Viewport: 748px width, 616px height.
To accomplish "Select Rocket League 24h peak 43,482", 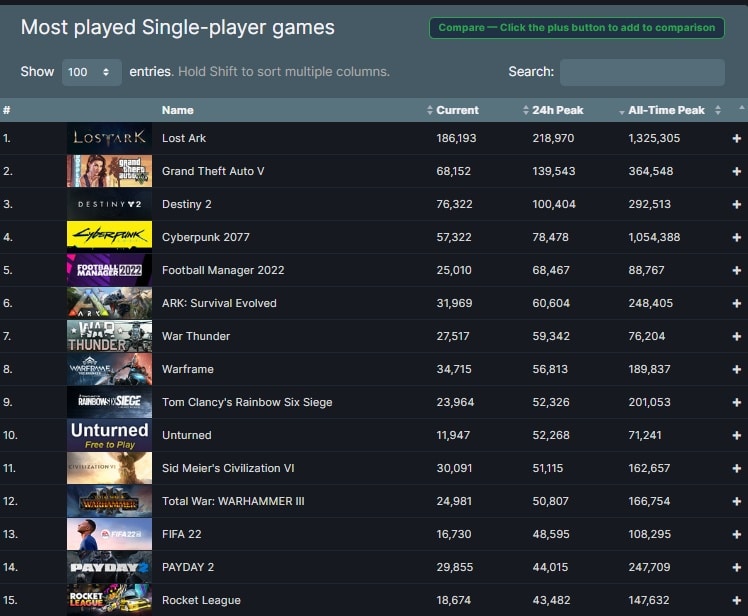I will click(x=551, y=600).
